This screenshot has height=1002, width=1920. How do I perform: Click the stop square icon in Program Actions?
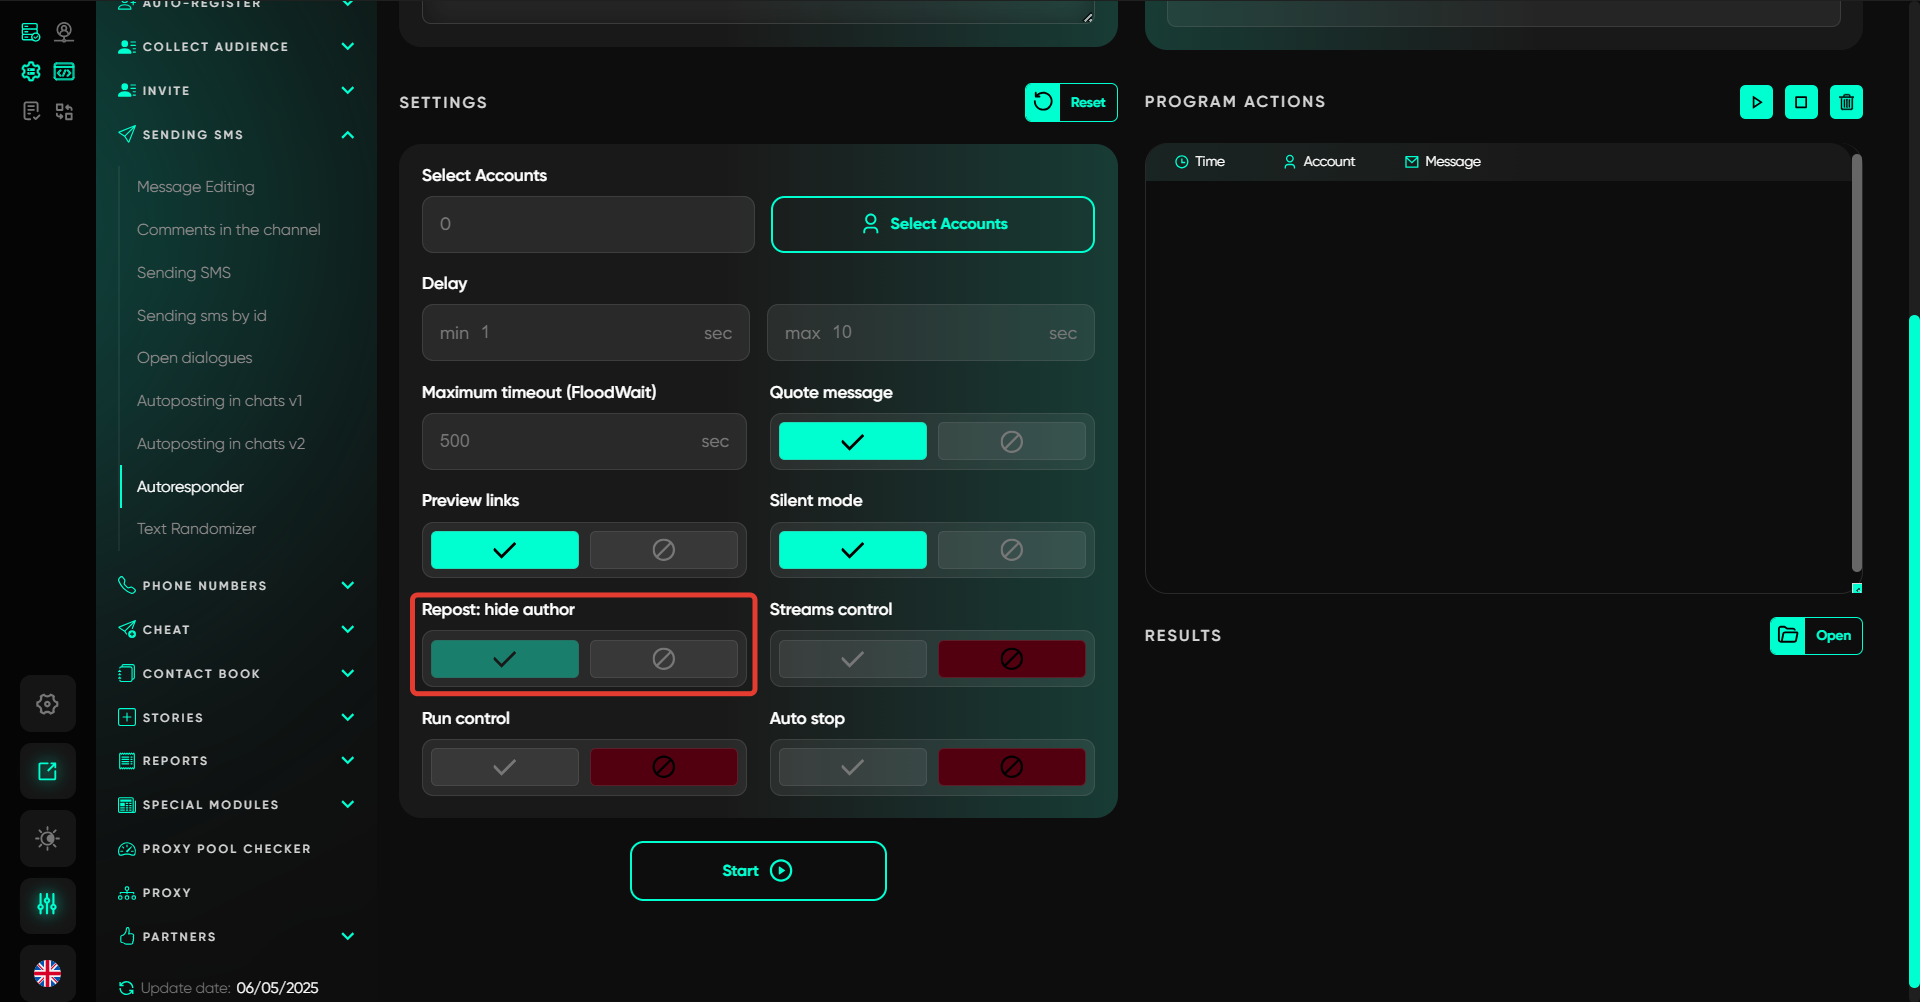click(x=1801, y=102)
